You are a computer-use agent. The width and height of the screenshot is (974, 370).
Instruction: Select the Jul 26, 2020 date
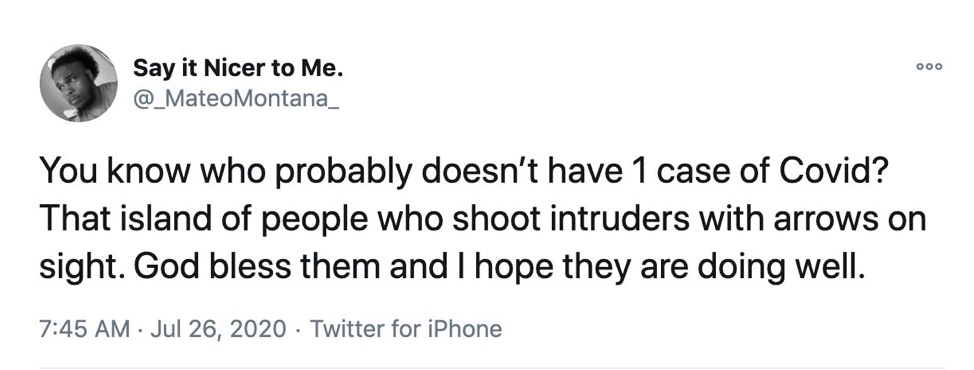tap(219, 328)
